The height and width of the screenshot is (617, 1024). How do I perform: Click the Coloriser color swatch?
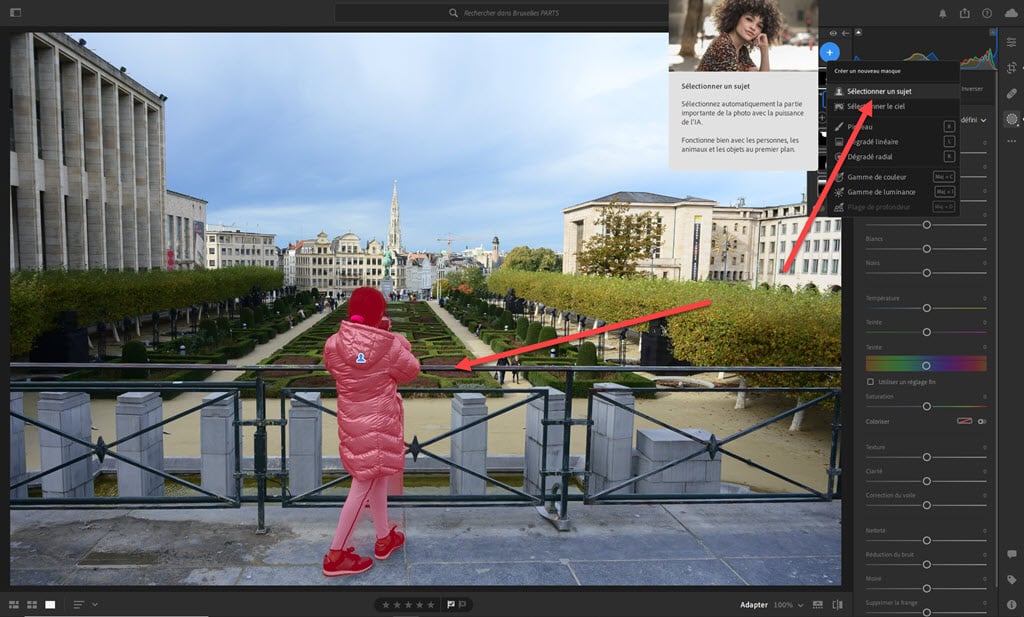click(x=964, y=421)
